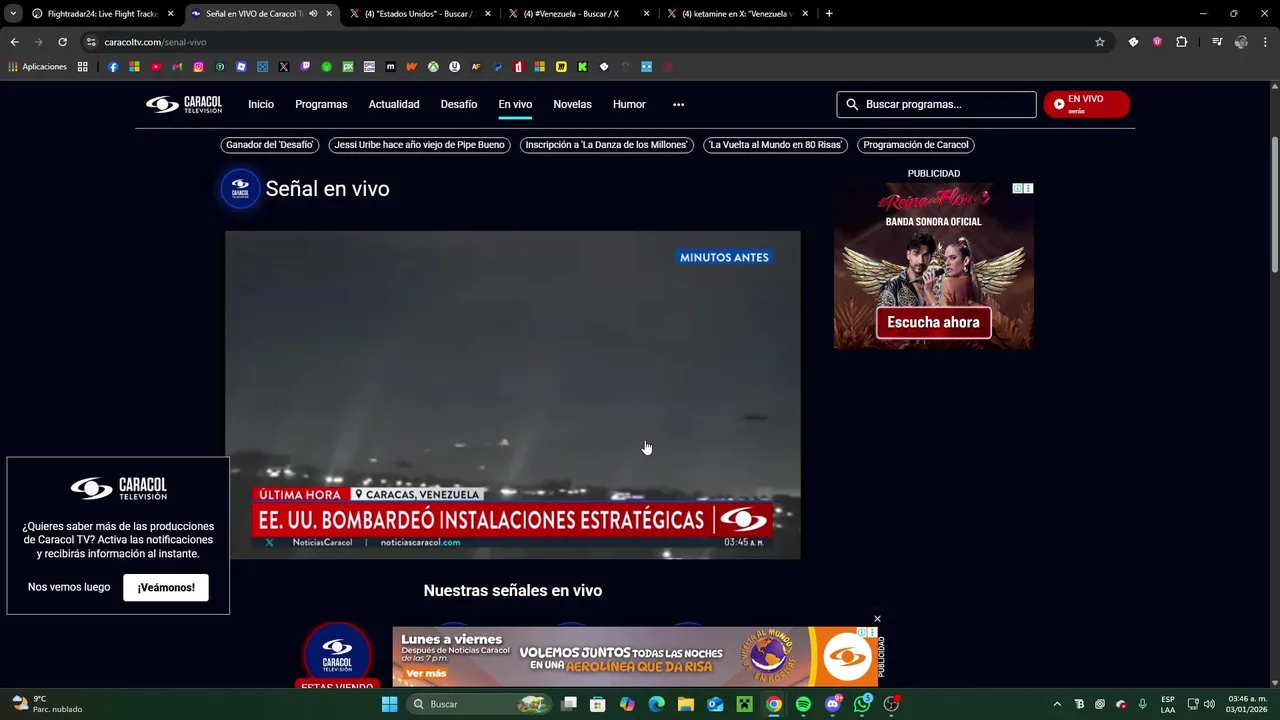Open the YouTube bookmark
The height and width of the screenshot is (720, 1280).
pyautogui.click(x=156, y=67)
